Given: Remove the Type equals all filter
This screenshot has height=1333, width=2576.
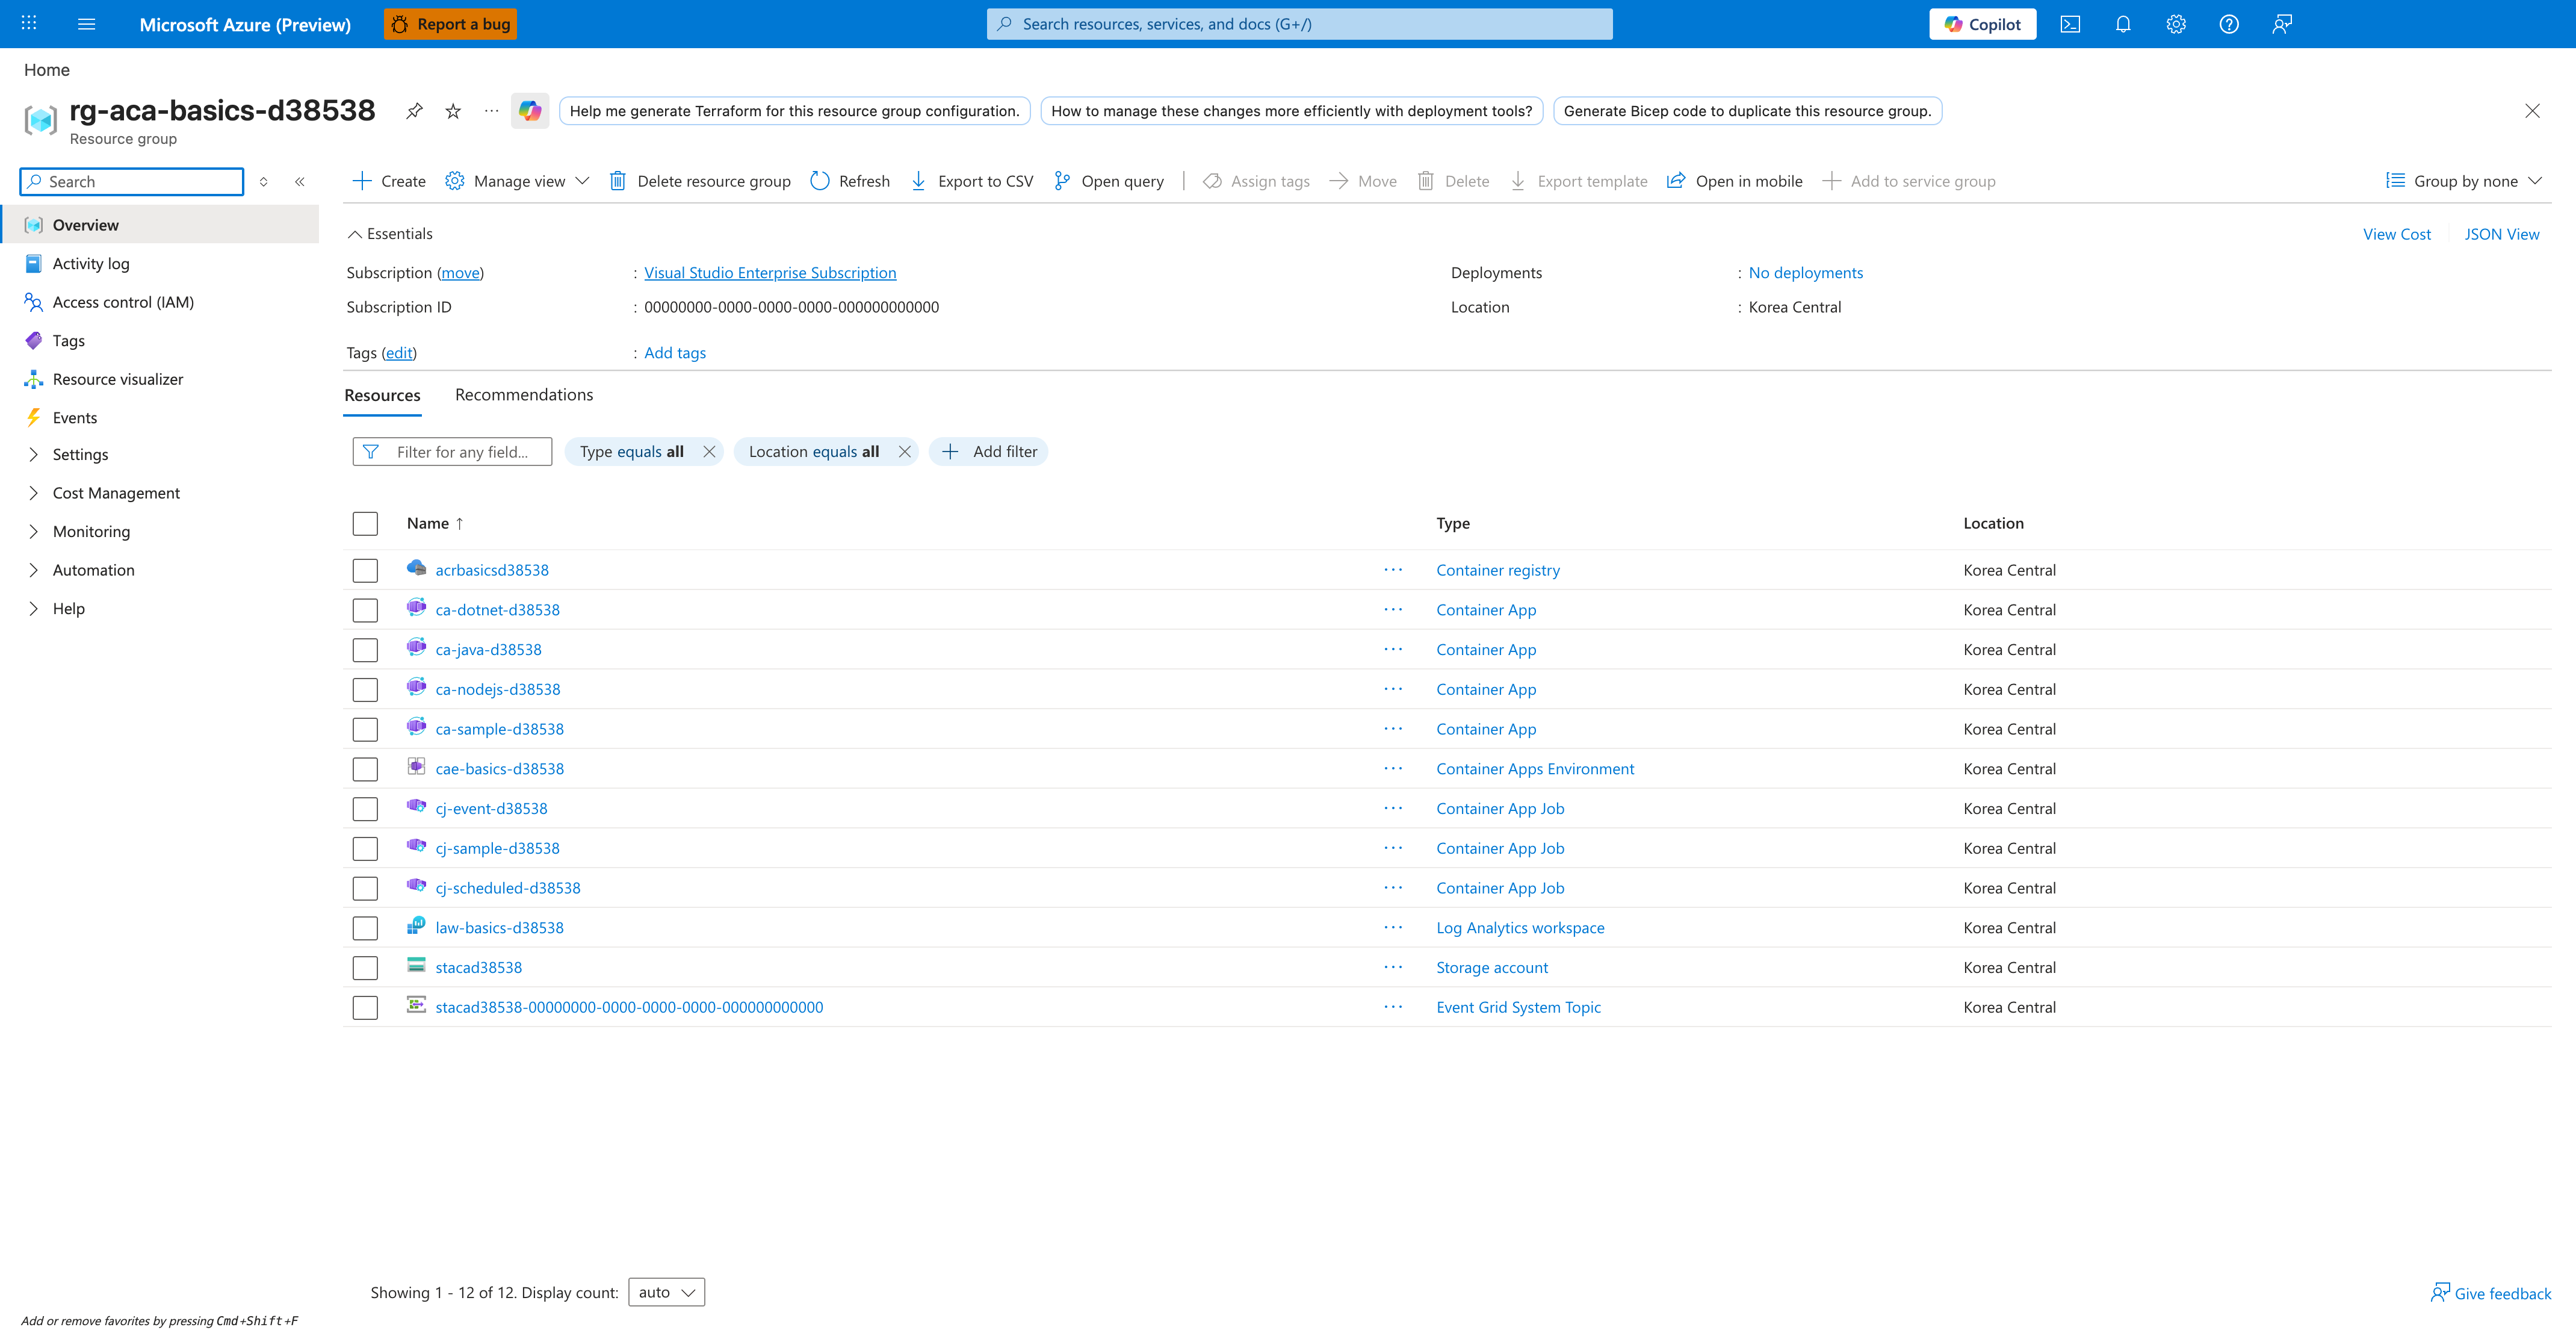Looking at the screenshot, I should pyautogui.click(x=709, y=451).
